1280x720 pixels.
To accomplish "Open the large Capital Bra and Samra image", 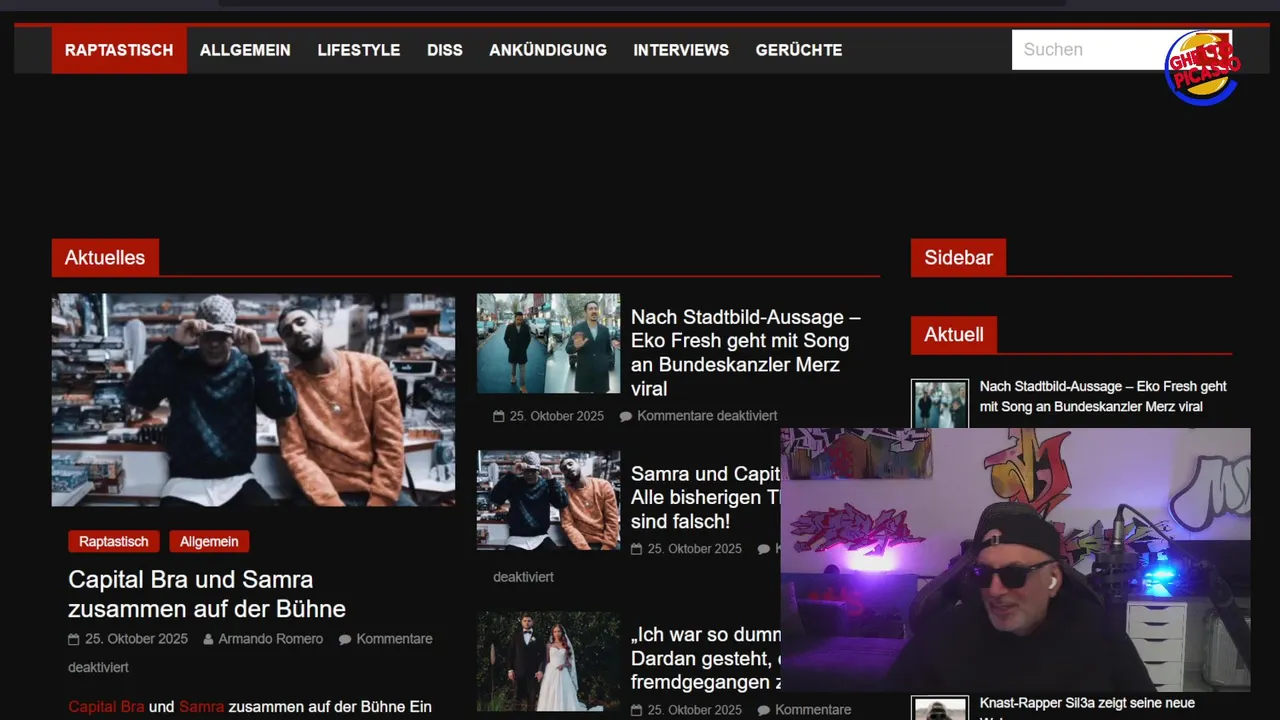I will coord(253,400).
